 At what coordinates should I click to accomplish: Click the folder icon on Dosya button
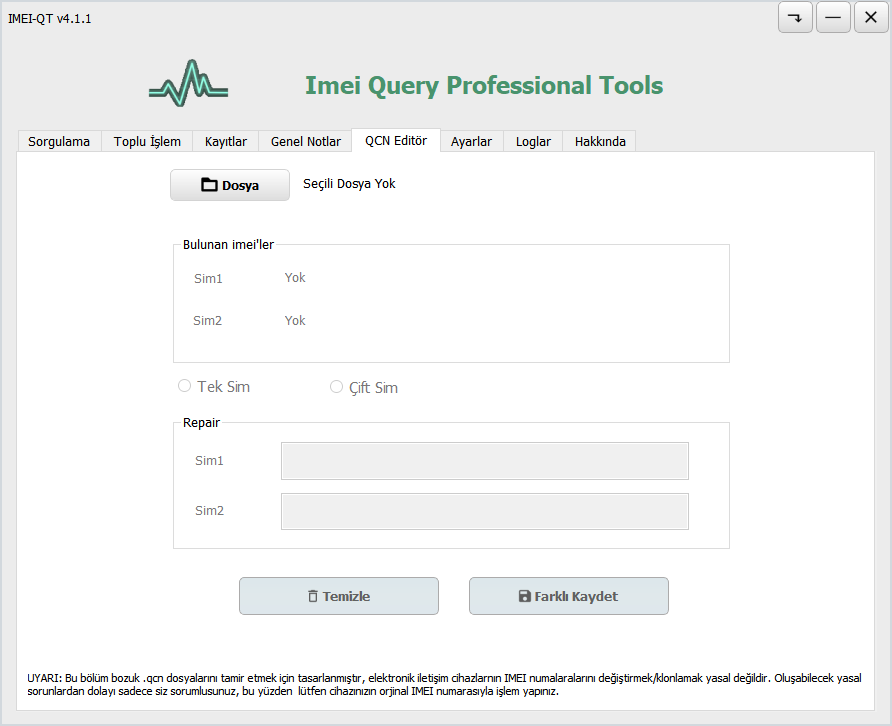click(x=209, y=185)
